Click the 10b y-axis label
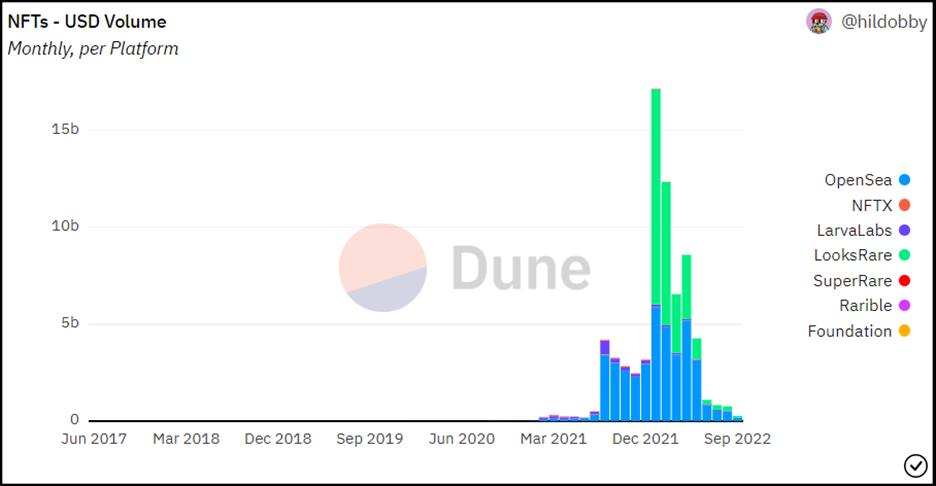This screenshot has height=486, width=936. [65, 226]
